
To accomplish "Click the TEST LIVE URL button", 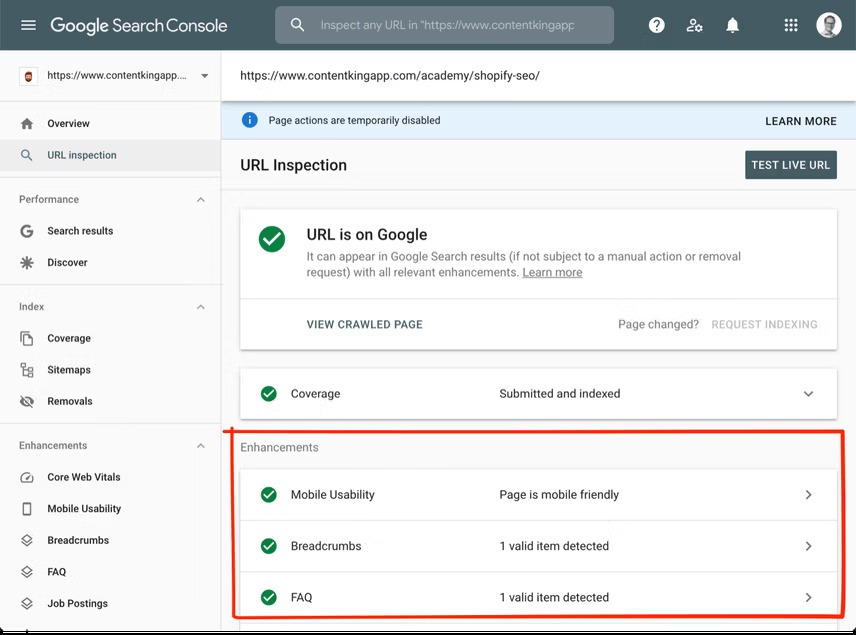I will pyautogui.click(x=791, y=165).
